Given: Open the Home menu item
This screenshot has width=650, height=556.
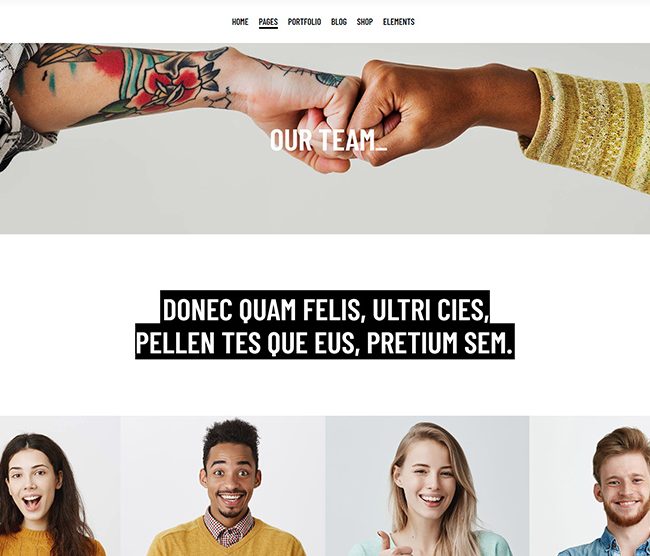Looking at the screenshot, I should pyautogui.click(x=240, y=22).
